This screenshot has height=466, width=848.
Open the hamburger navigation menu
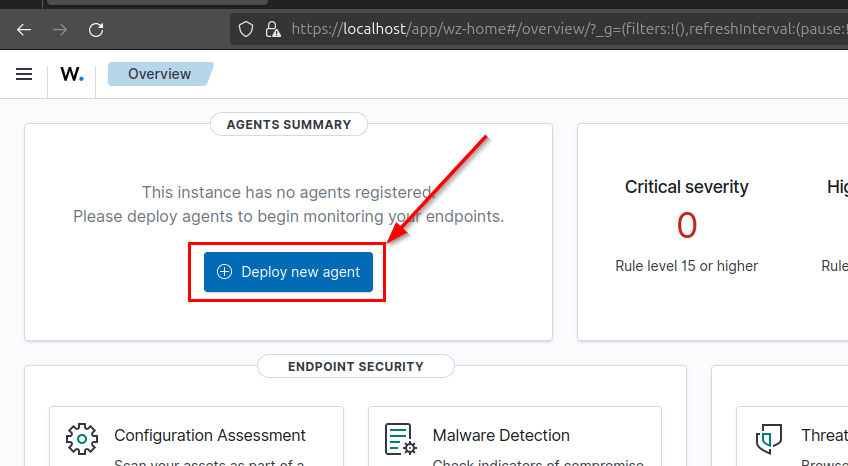click(24, 74)
